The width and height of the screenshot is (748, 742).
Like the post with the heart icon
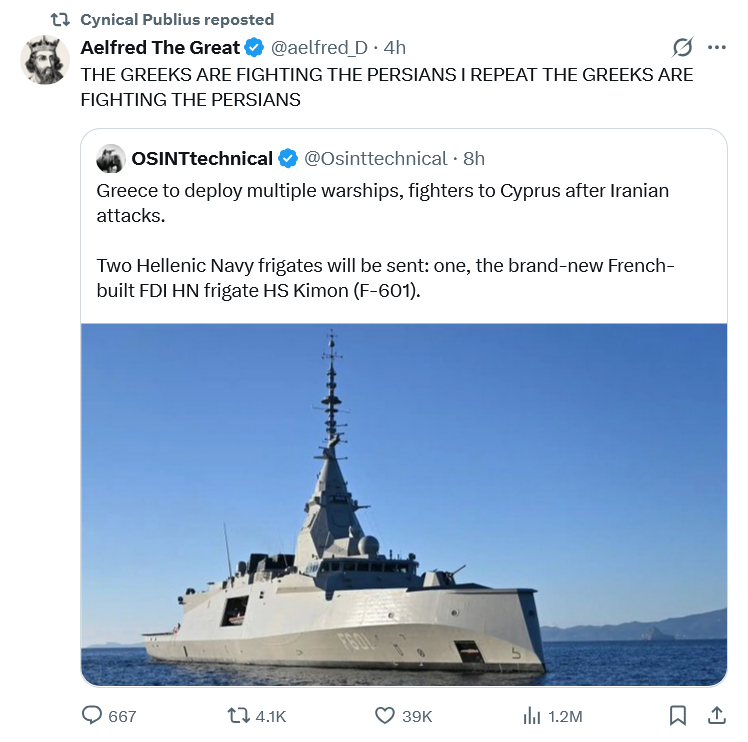pyautogui.click(x=385, y=716)
